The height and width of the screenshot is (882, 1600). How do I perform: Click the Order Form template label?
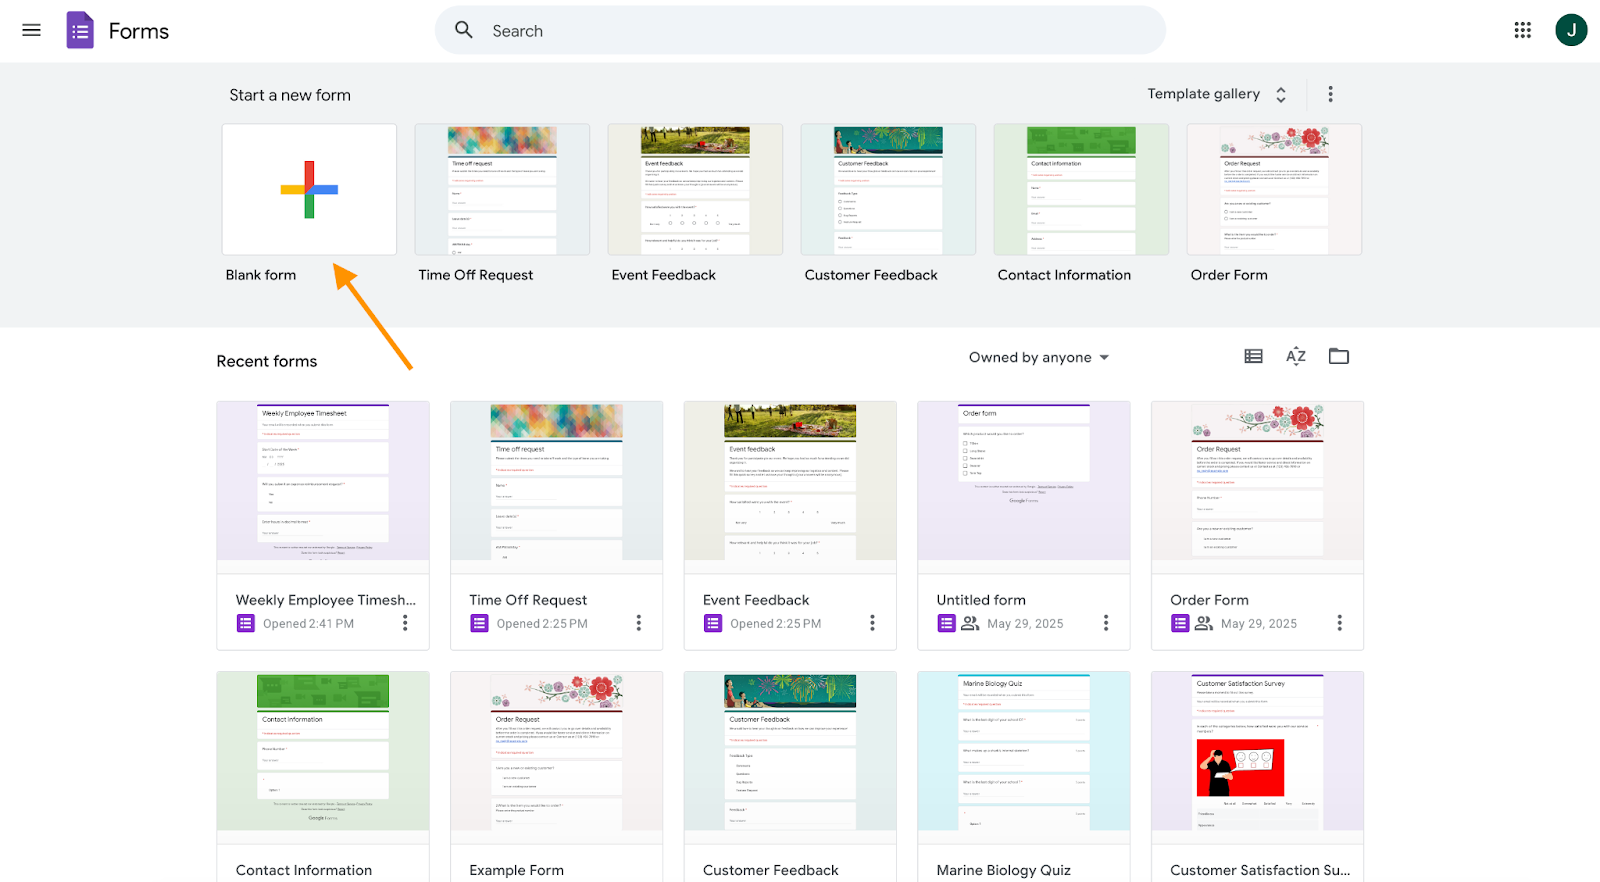coord(1229,275)
